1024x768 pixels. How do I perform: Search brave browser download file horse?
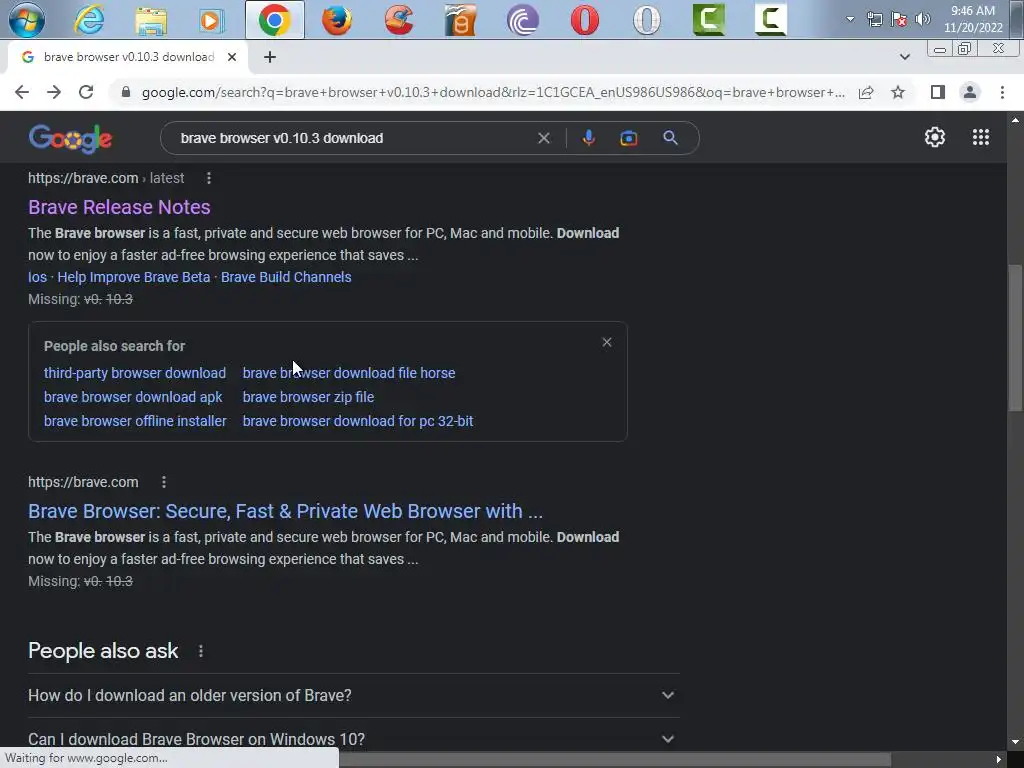[349, 373]
